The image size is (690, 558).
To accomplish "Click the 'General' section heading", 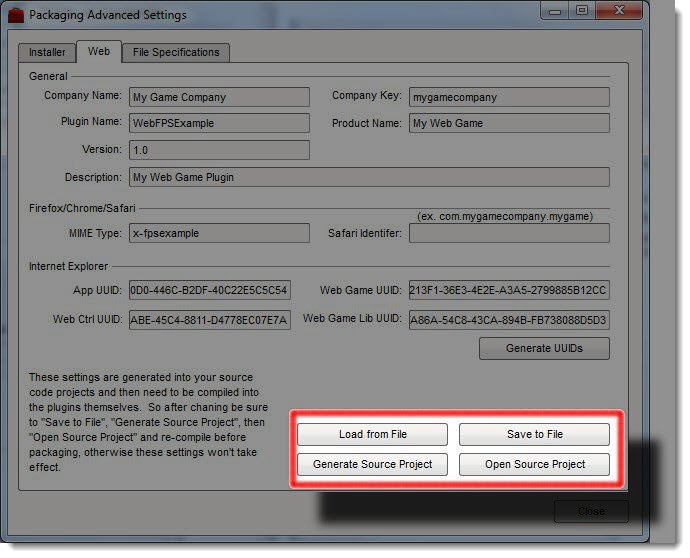I will pos(48,76).
